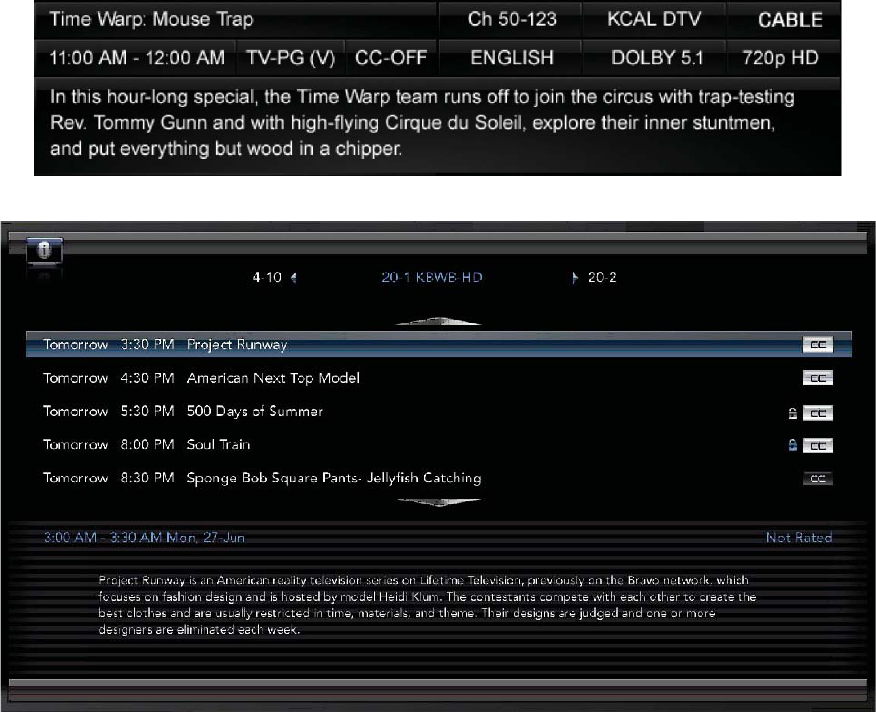Image resolution: width=876 pixels, height=712 pixels.
Task: Click the CC icon on the American Next Top Model row
Action: pyautogui.click(x=817, y=378)
